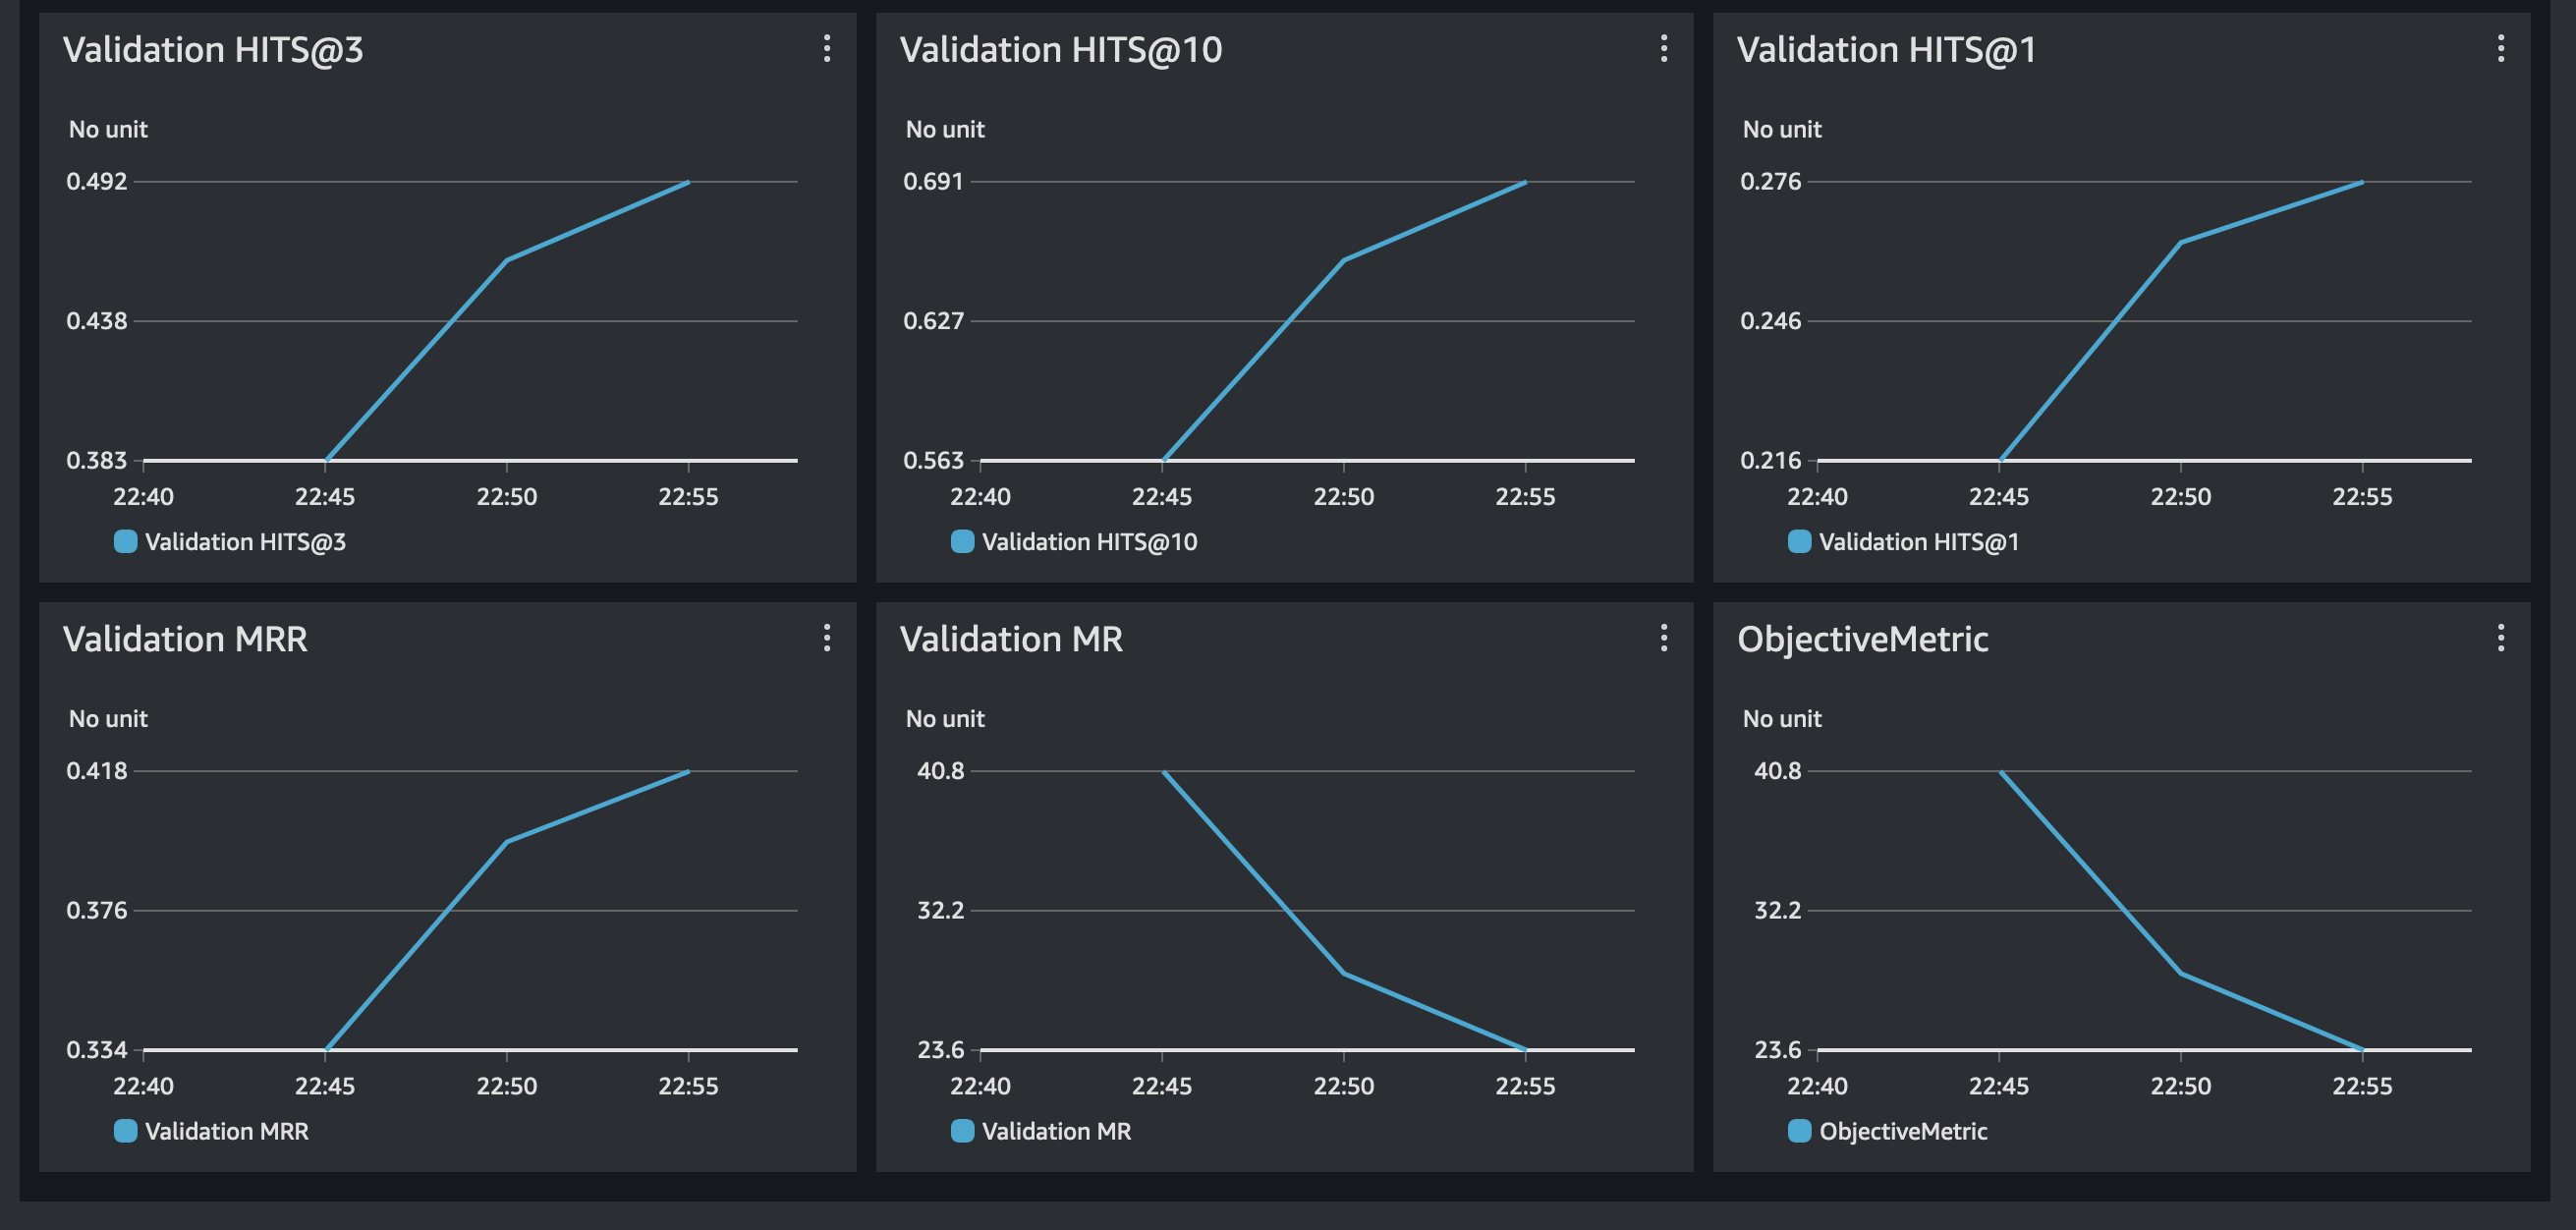Select the Validation MRR legend label
Screen dimensions: 2576x1230
pos(227,1132)
